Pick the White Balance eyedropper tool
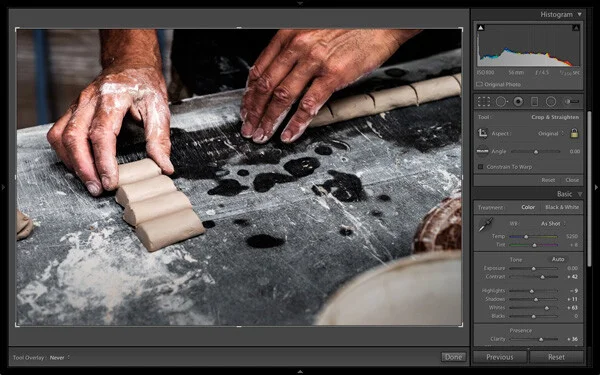The image size is (600, 375). click(485, 225)
